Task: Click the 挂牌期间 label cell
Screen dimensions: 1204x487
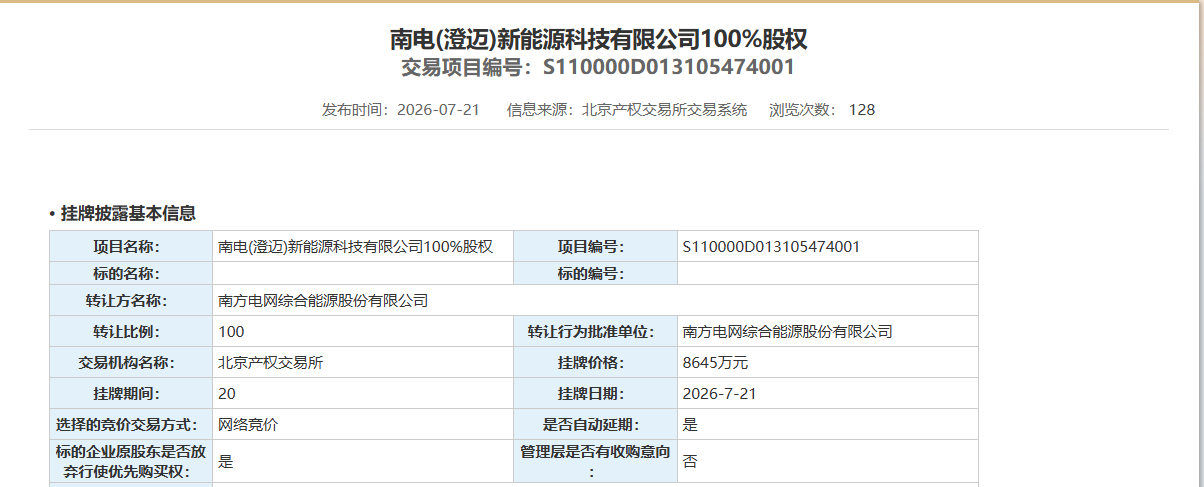Action: pyautogui.click(x=131, y=394)
